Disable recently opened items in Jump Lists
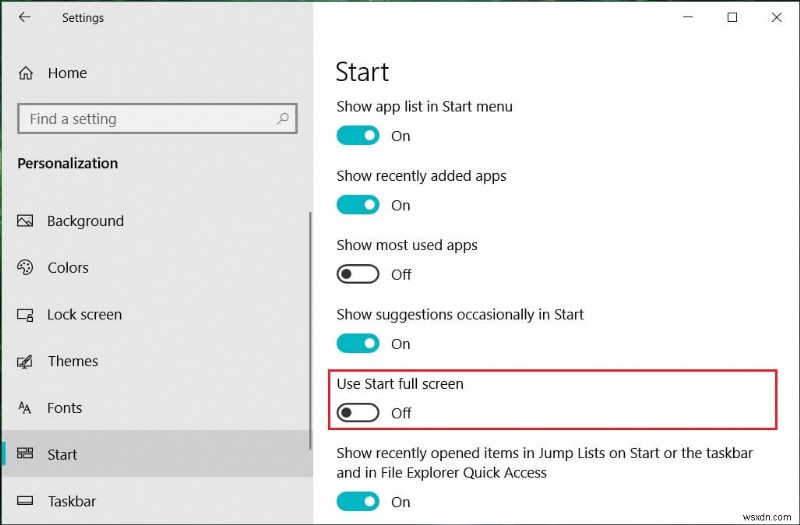This screenshot has width=800, height=525. (358, 502)
